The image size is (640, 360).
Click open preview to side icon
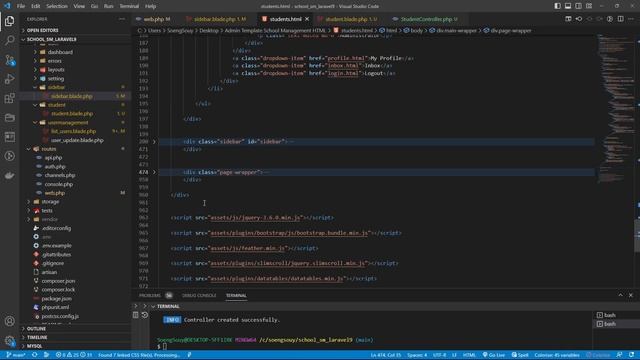(x=568, y=19)
